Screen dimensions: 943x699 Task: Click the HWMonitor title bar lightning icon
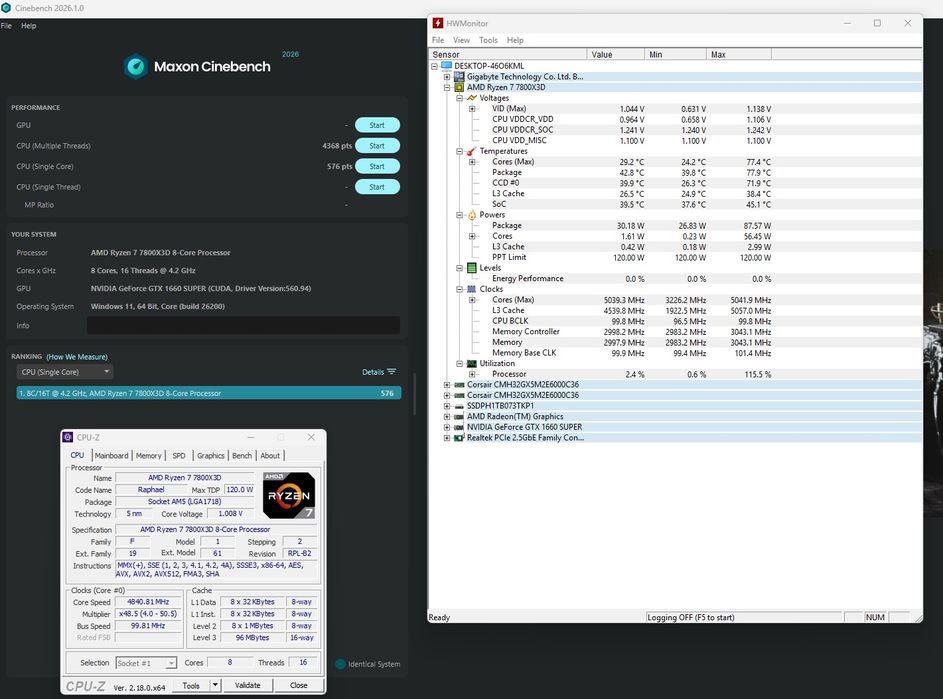[438, 23]
